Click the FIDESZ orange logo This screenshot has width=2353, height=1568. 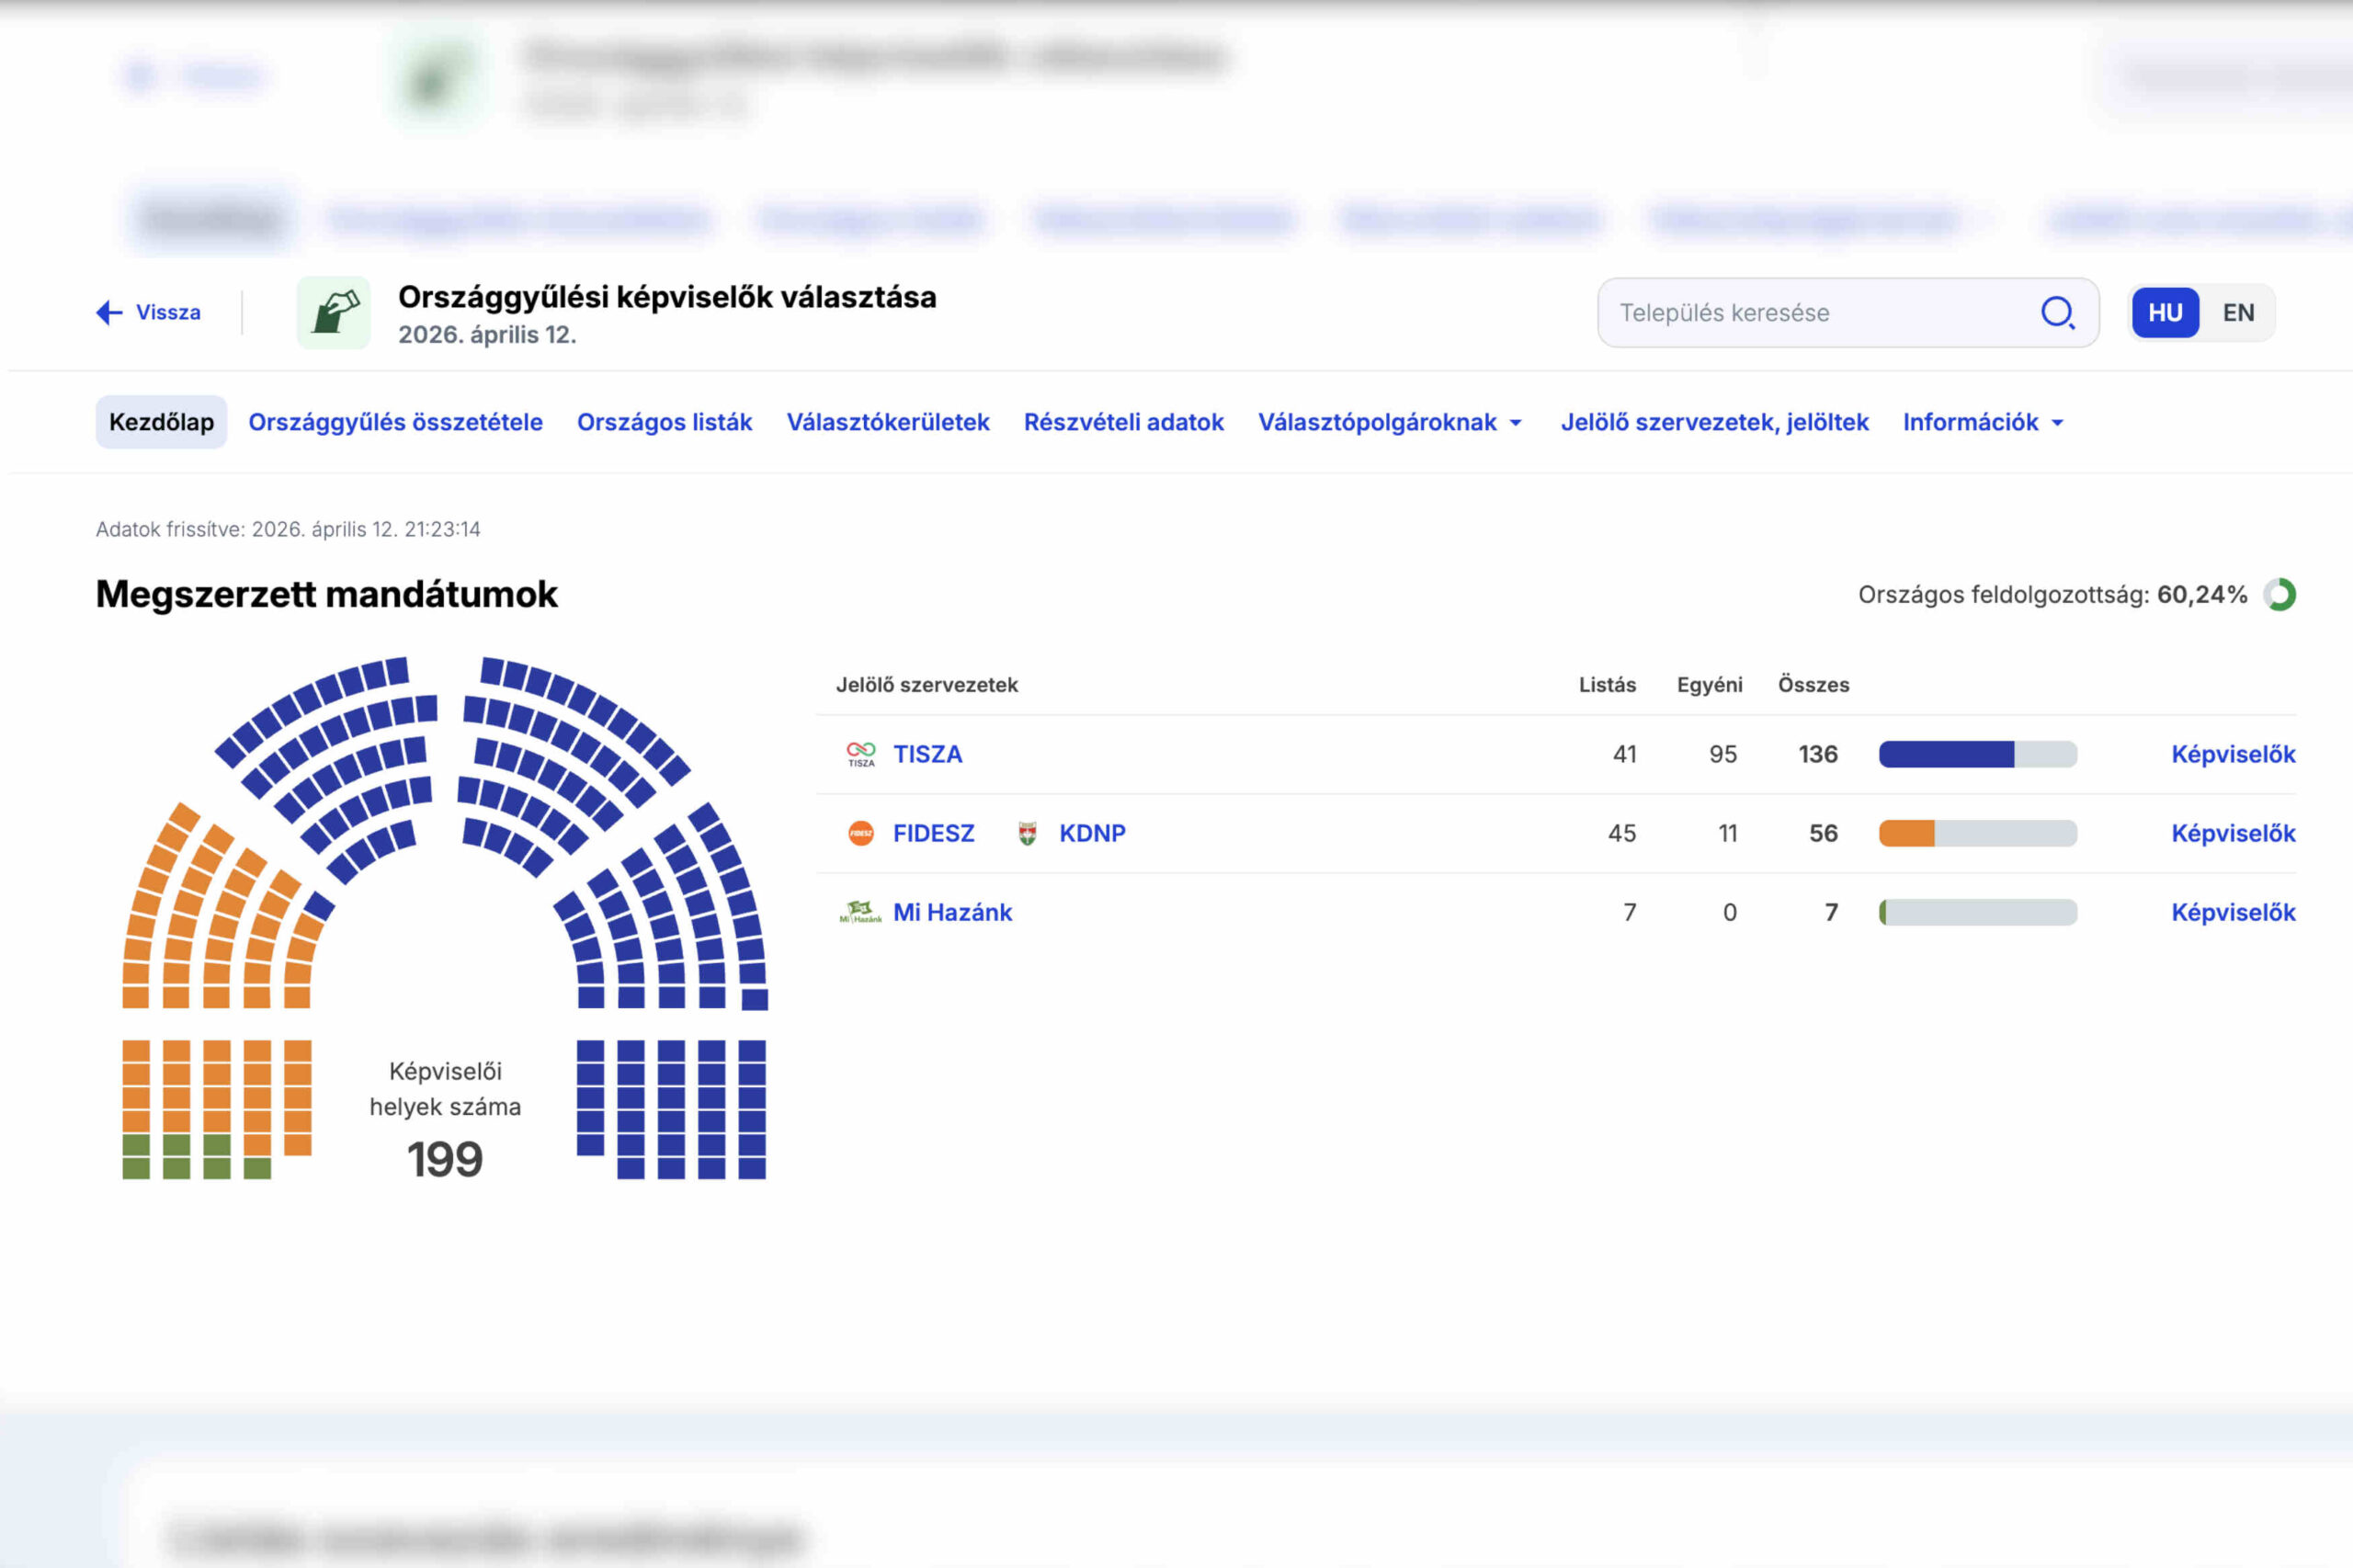(860, 833)
